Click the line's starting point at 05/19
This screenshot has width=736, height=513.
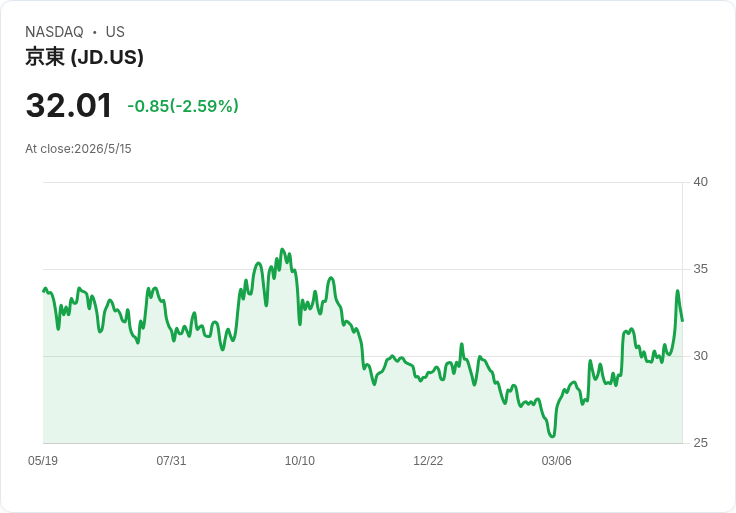tap(44, 291)
